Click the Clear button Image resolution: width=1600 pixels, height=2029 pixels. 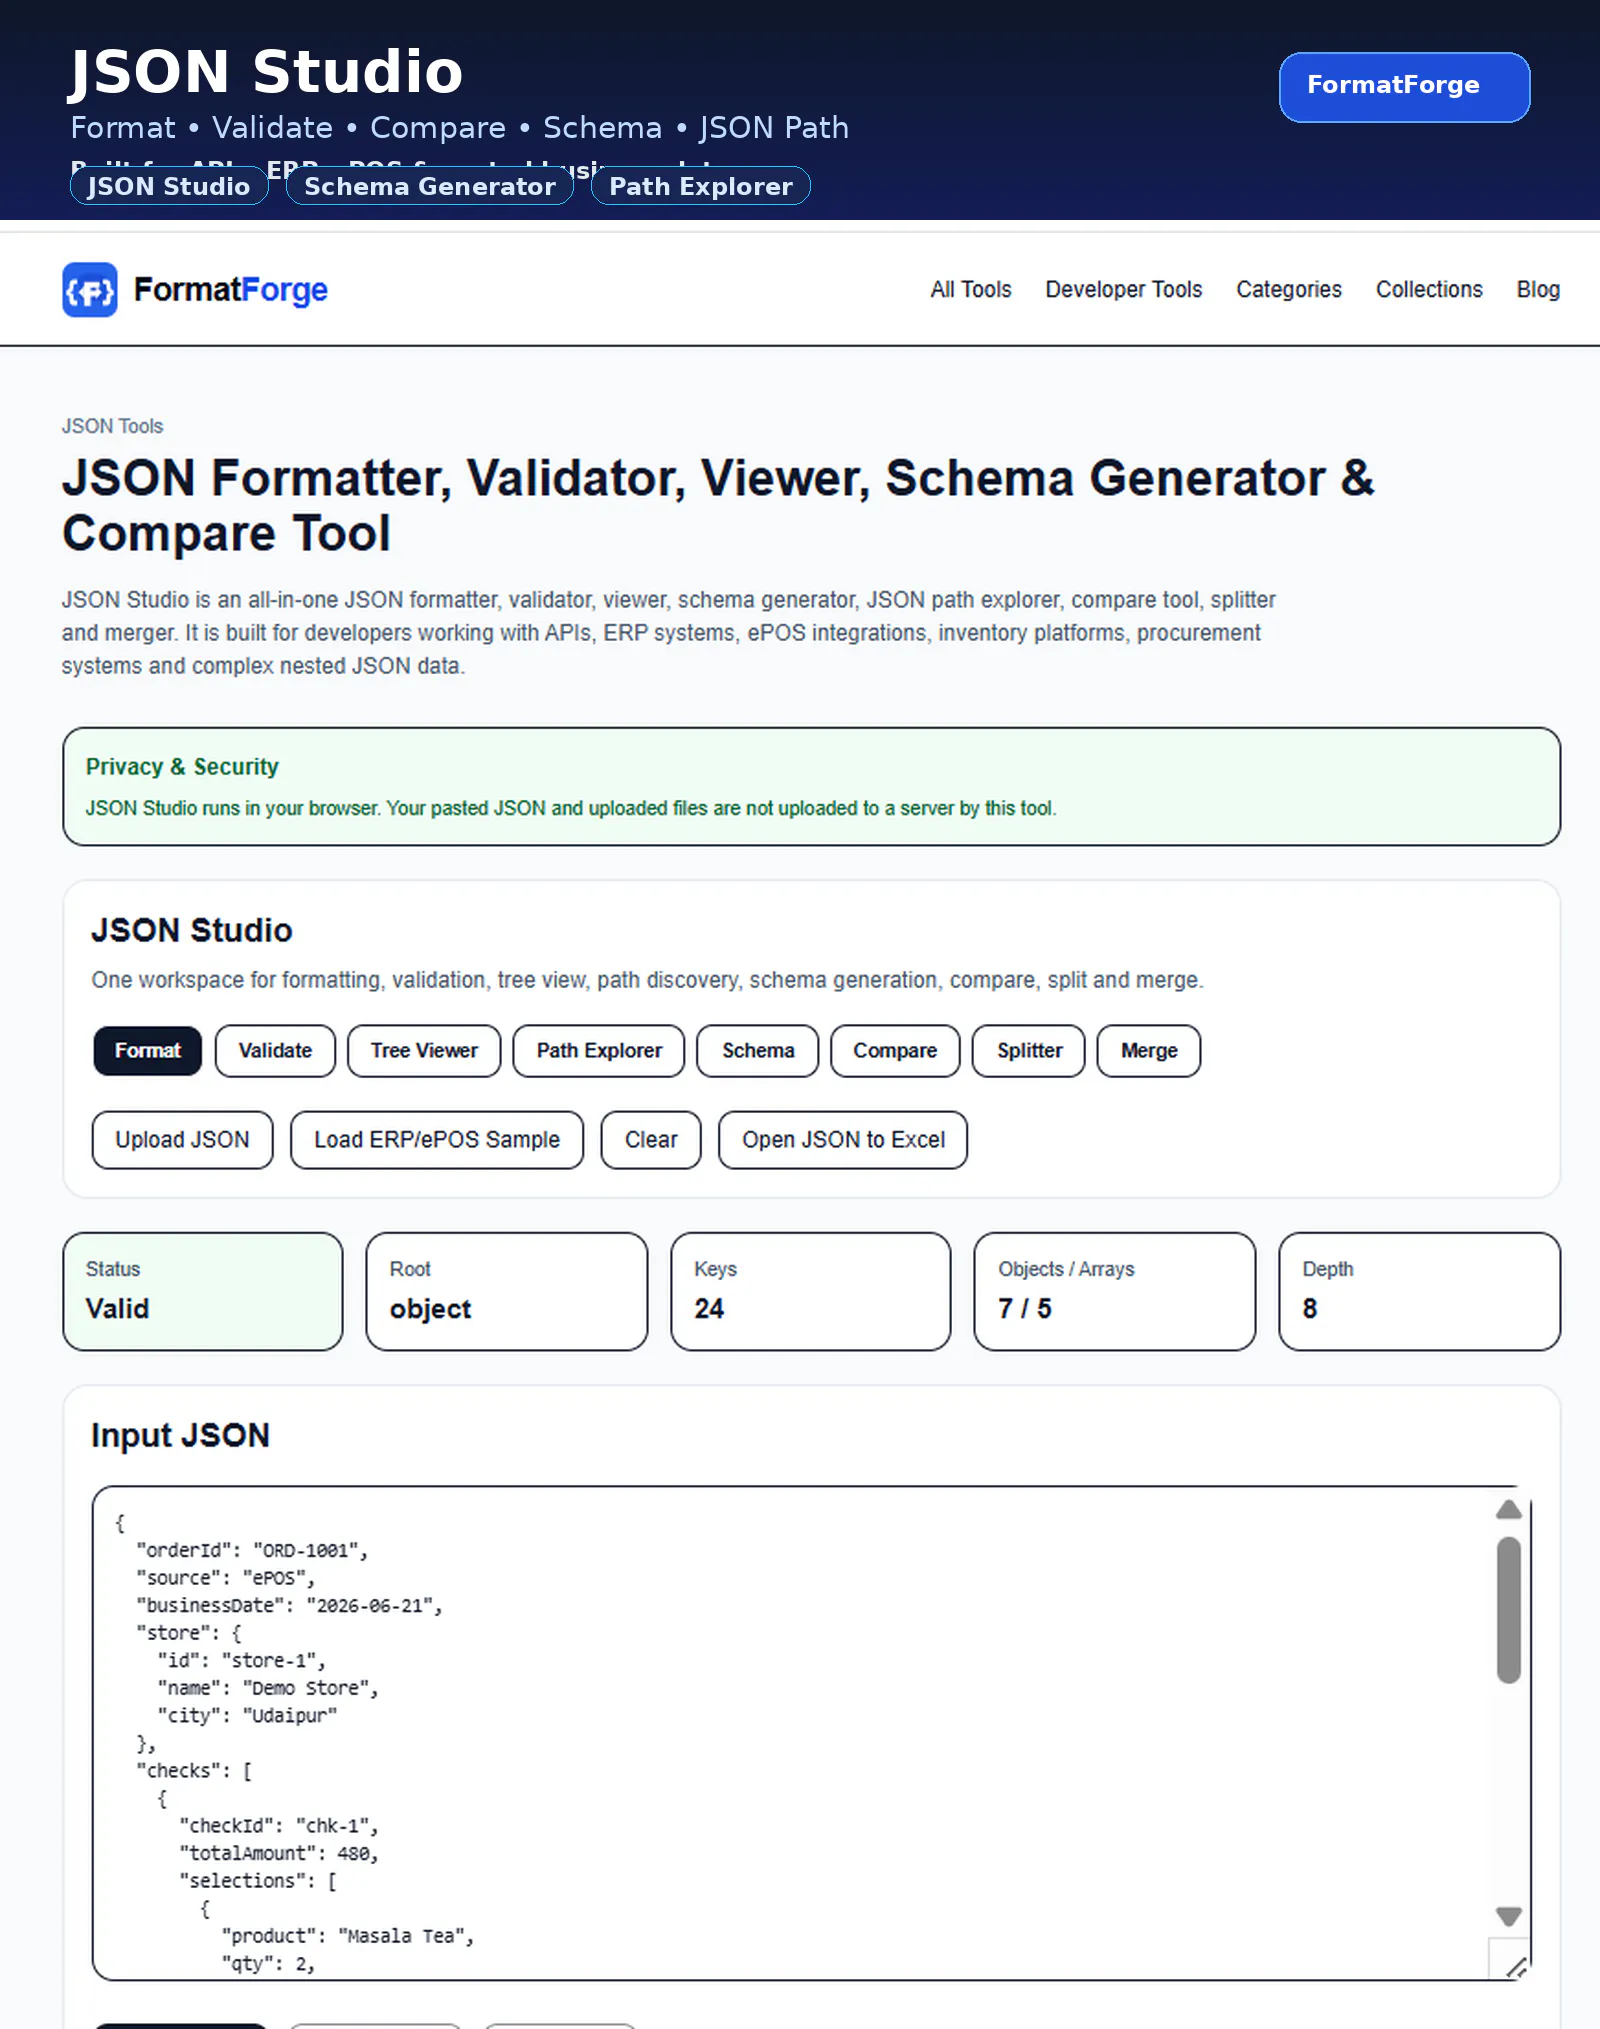tap(651, 1140)
